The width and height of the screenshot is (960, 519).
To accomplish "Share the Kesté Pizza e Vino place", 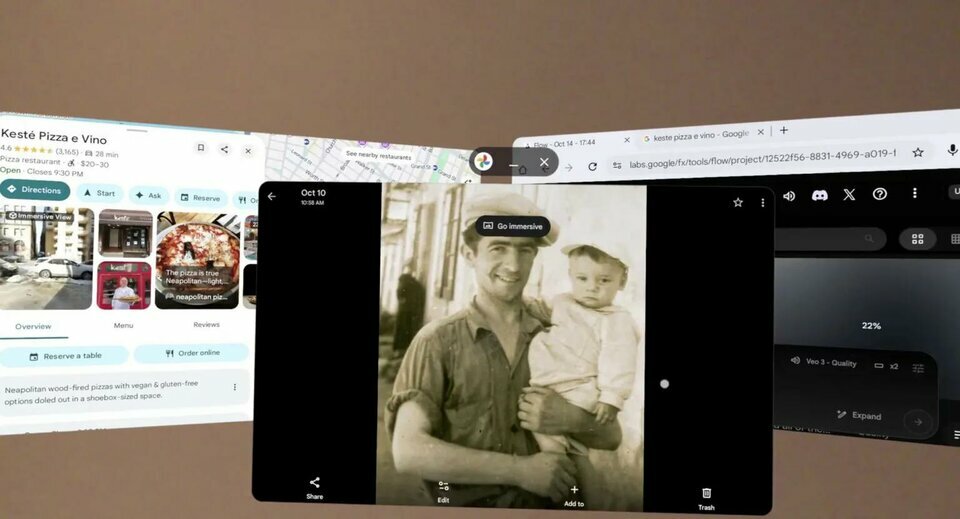I will pyautogui.click(x=224, y=149).
